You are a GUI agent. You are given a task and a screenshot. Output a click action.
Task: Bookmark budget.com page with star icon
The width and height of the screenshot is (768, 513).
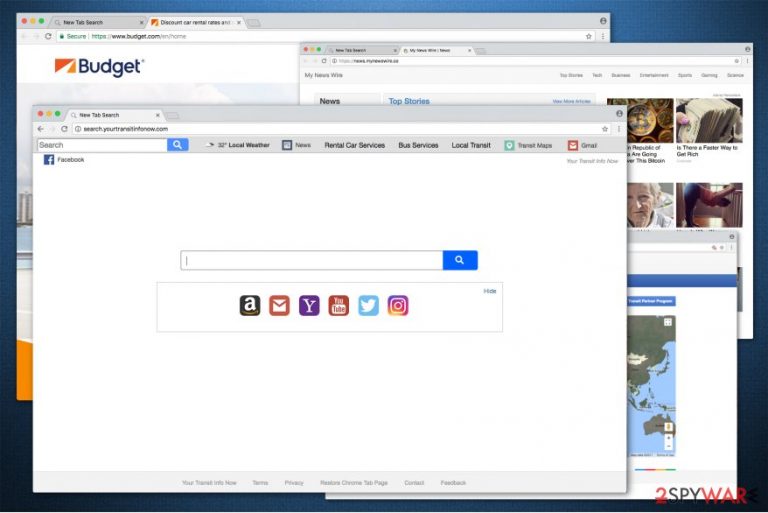tap(589, 36)
